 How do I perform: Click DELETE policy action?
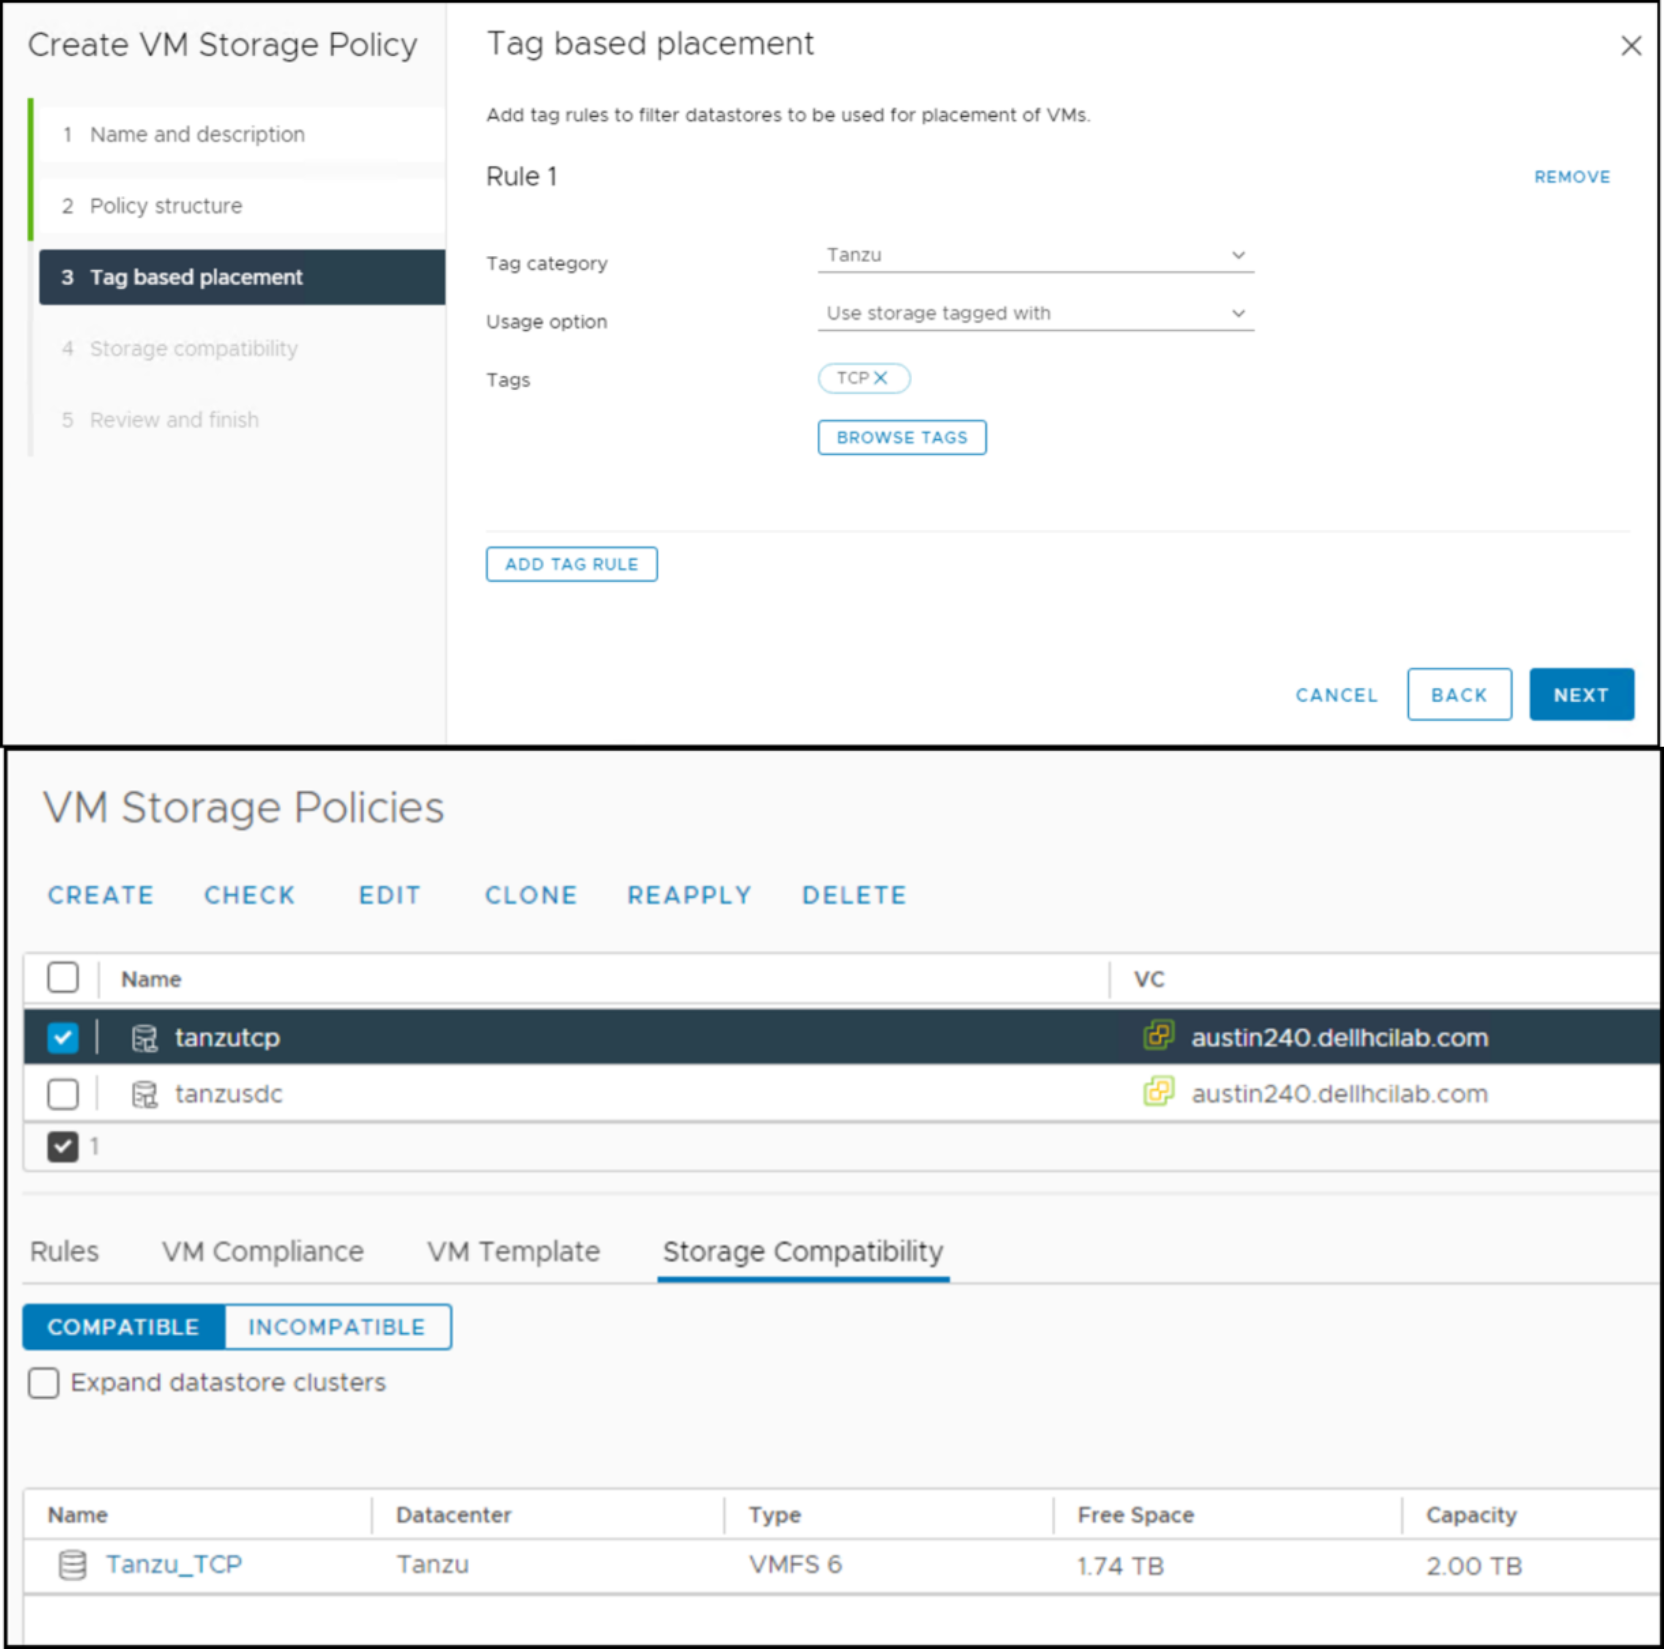[x=854, y=895]
